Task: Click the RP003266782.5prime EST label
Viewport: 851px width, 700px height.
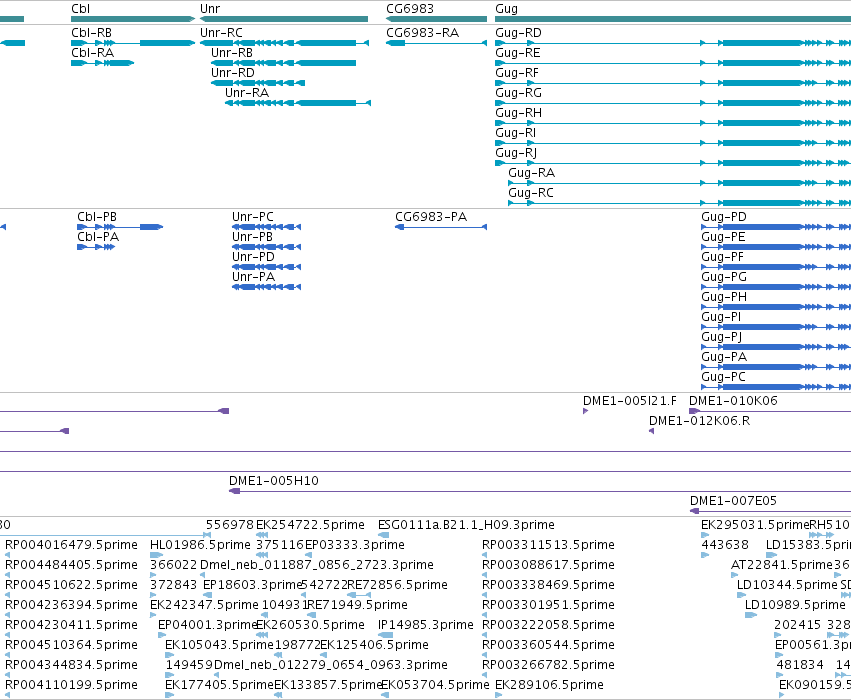Action: point(548,666)
